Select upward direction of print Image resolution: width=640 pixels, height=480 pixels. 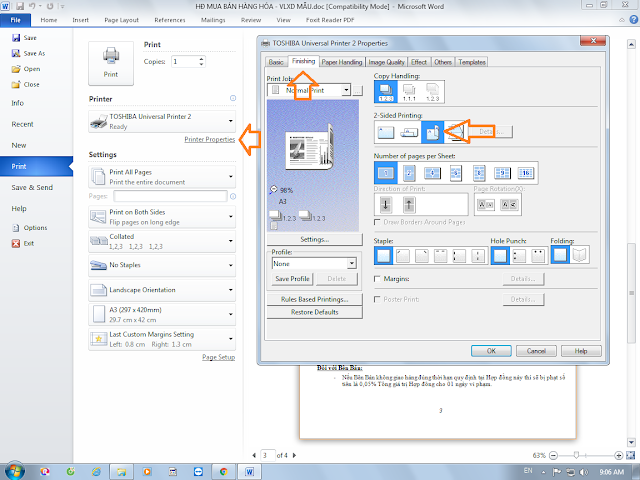coord(409,204)
